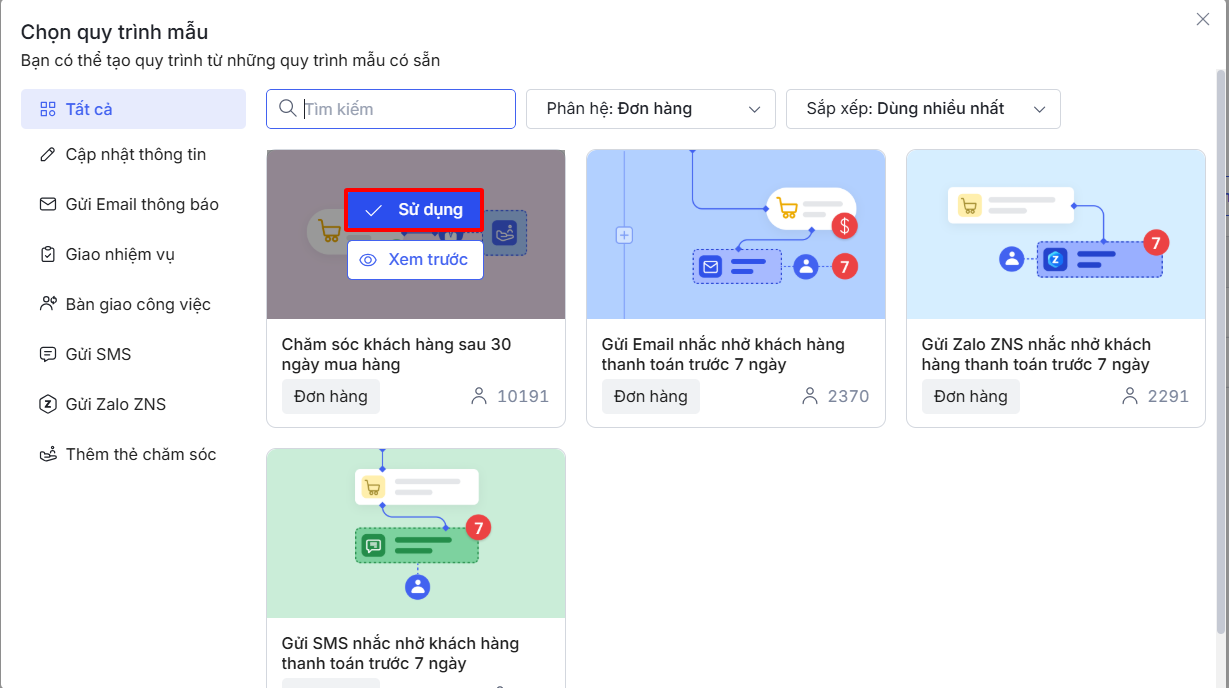This screenshot has width=1229, height=688.
Task: Click the Xem trước preview button
Action: (x=415, y=260)
